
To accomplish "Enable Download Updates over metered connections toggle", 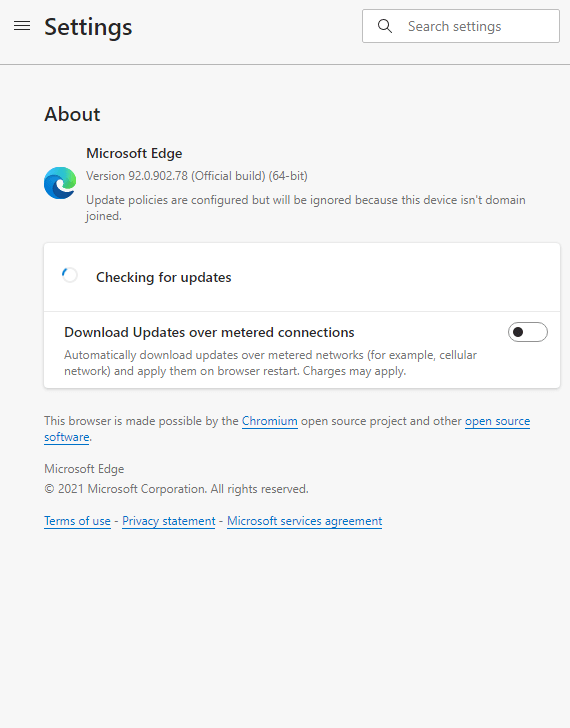I will click(527, 332).
